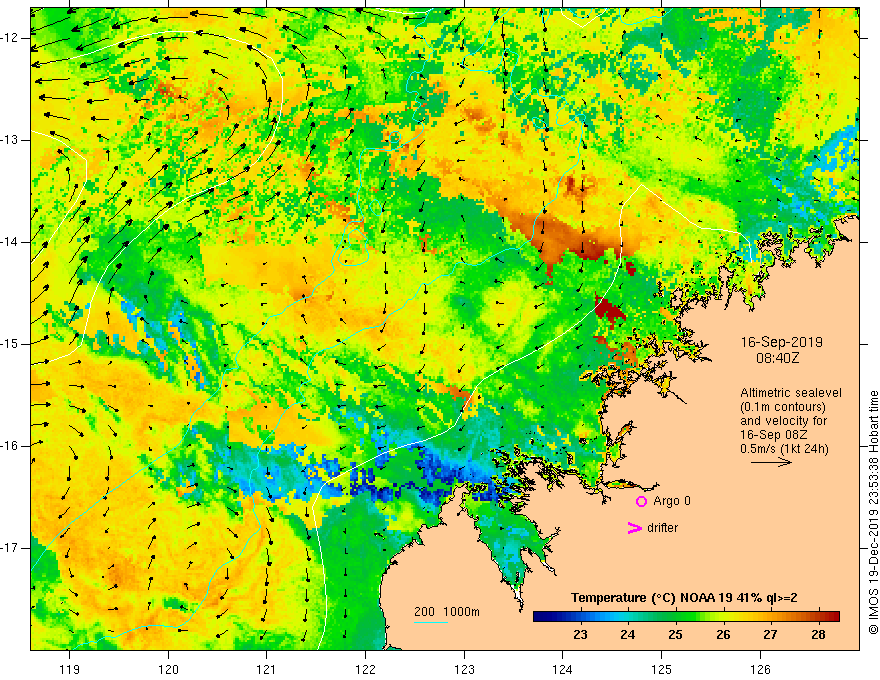Click the 23 value on the color bar
This screenshot has width=880, height=680.
580,635
